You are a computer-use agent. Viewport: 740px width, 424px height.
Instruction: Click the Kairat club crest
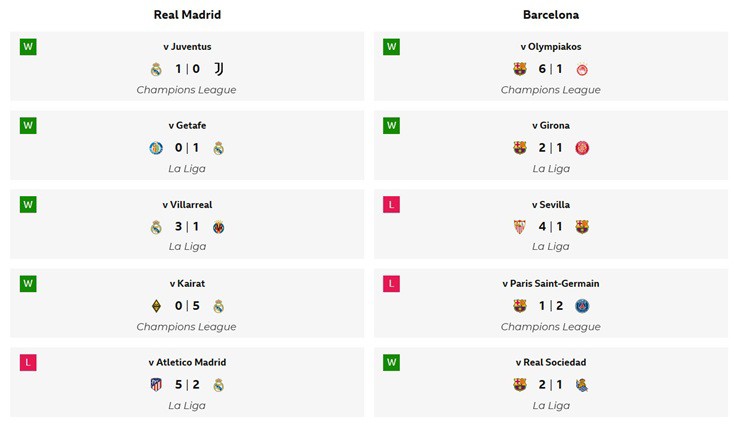tap(155, 306)
